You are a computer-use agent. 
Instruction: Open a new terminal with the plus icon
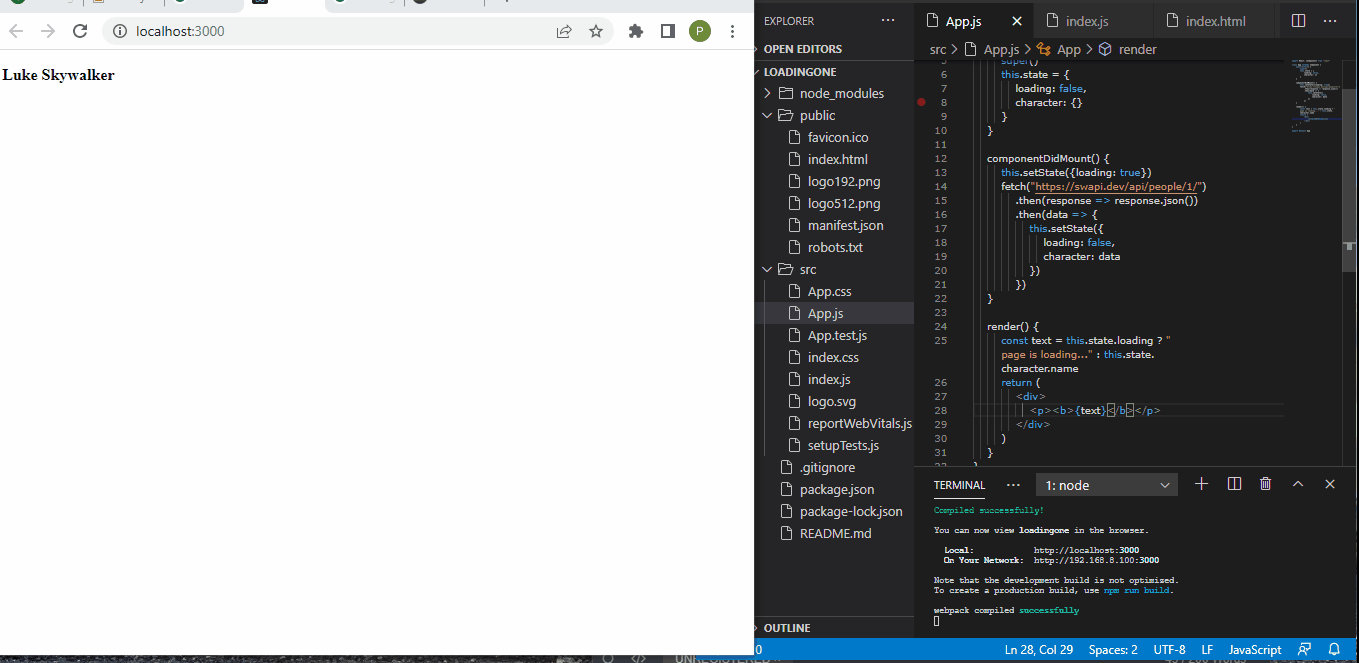1201,483
